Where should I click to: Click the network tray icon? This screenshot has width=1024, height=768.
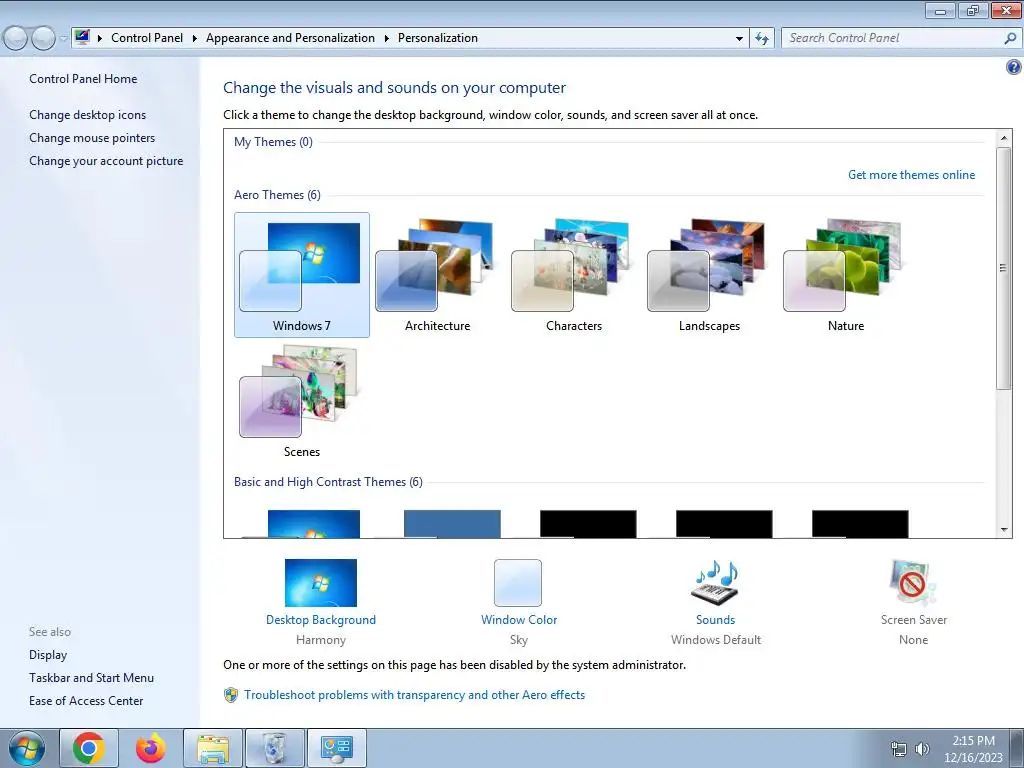tap(899, 749)
